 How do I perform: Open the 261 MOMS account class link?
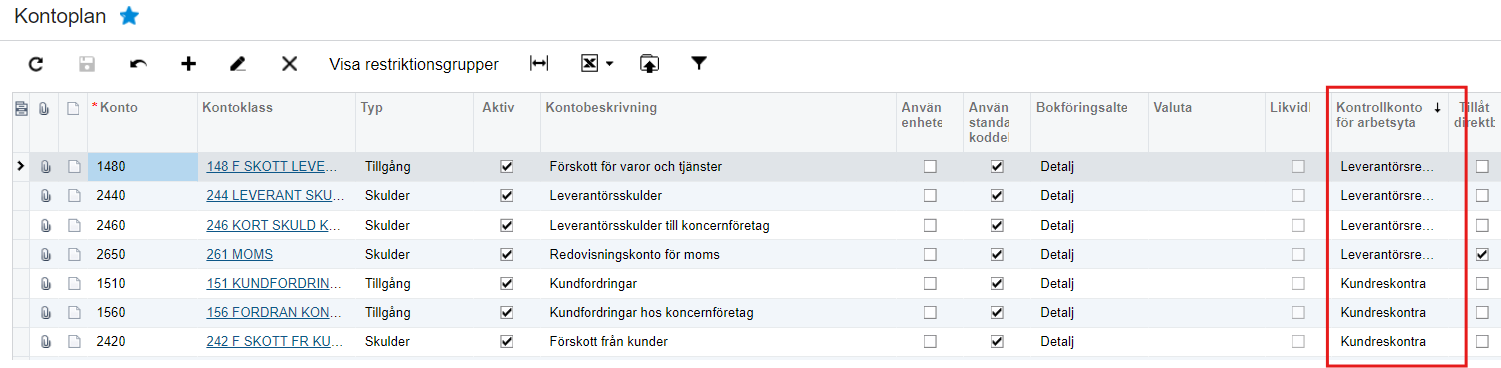[x=240, y=255]
